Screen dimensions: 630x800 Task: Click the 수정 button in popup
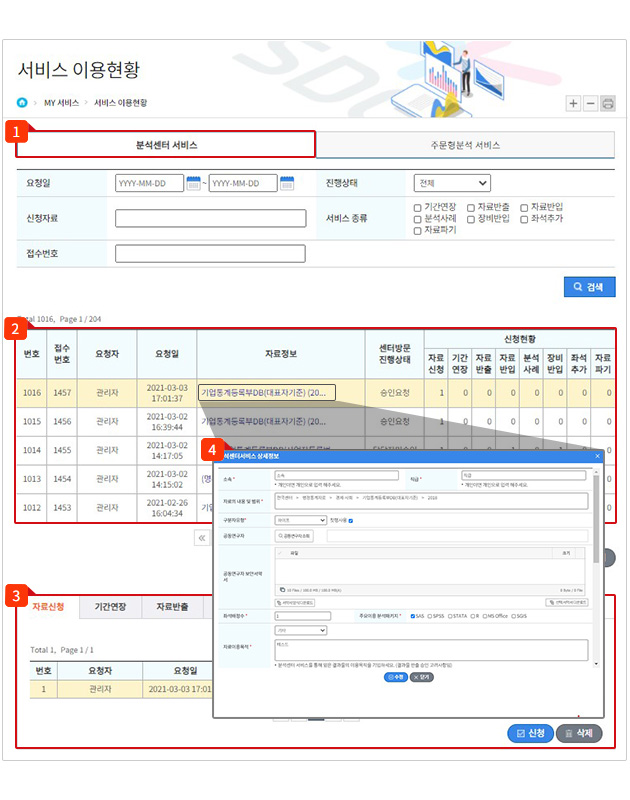[395, 677]
